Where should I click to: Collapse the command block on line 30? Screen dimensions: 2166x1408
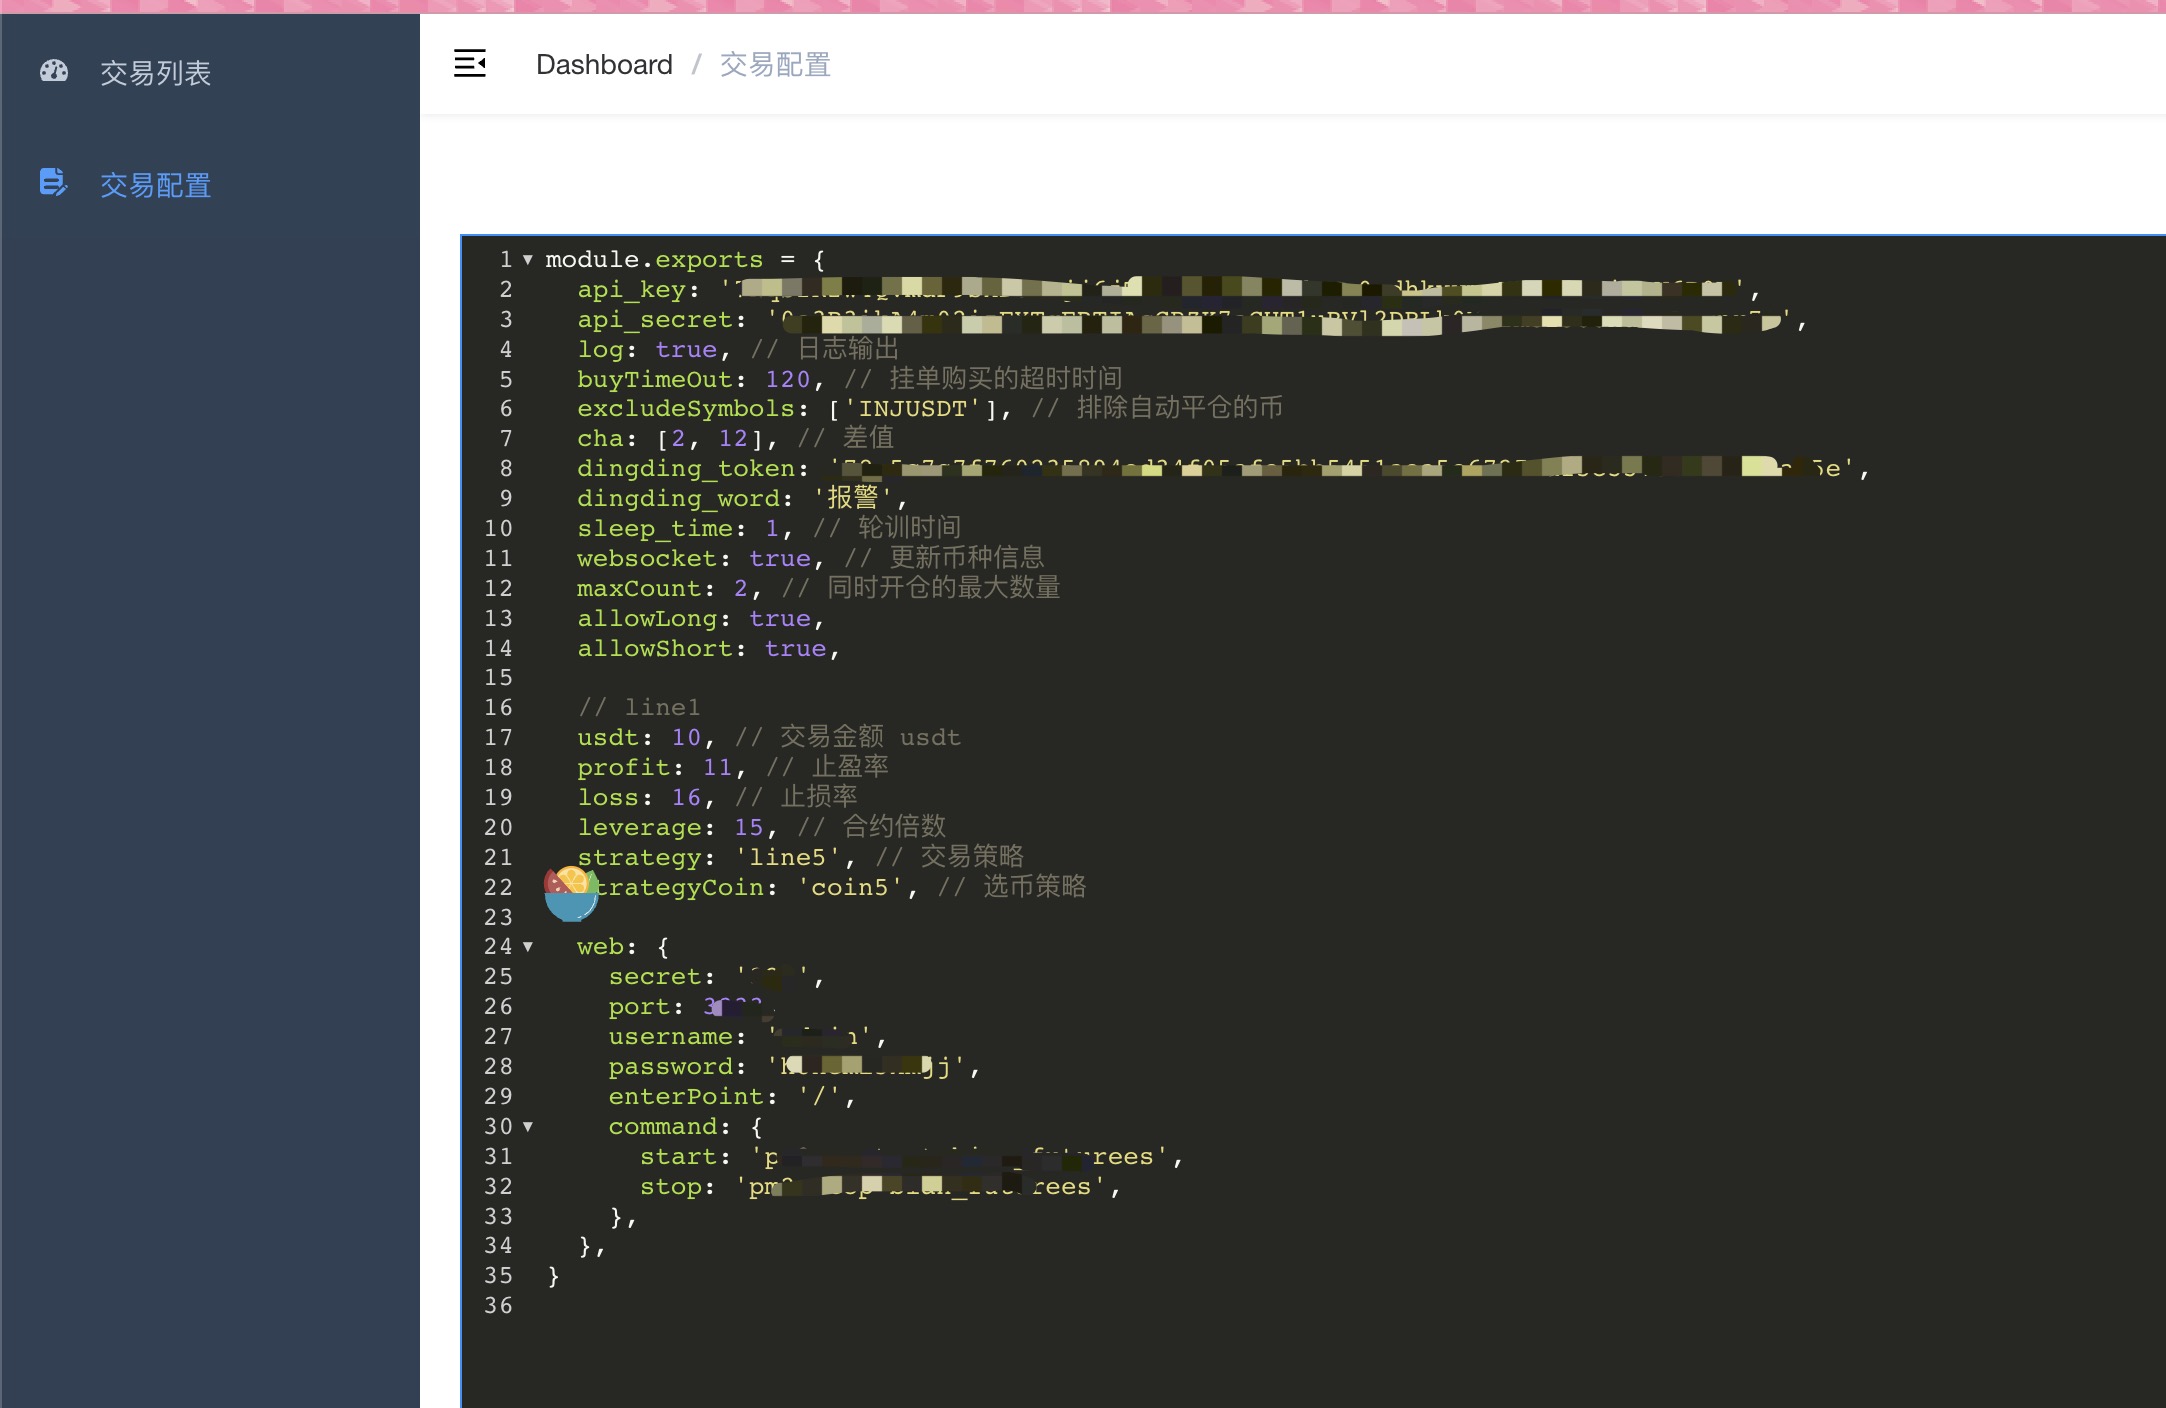tap(528, 1127)
